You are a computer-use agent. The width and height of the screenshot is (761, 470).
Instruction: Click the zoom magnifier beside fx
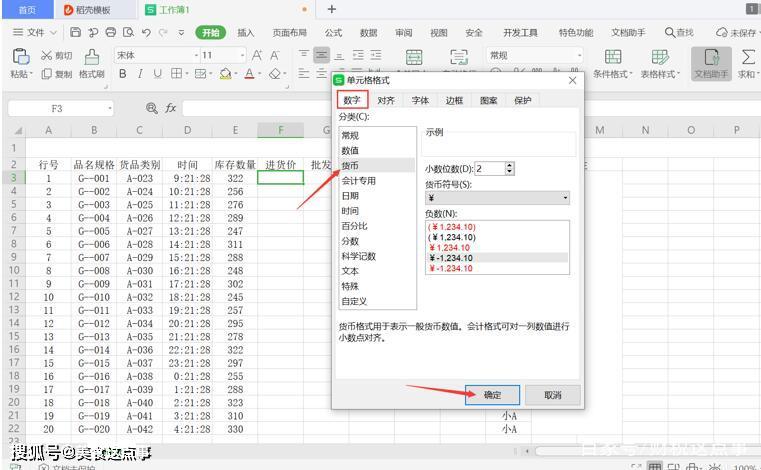151,108
